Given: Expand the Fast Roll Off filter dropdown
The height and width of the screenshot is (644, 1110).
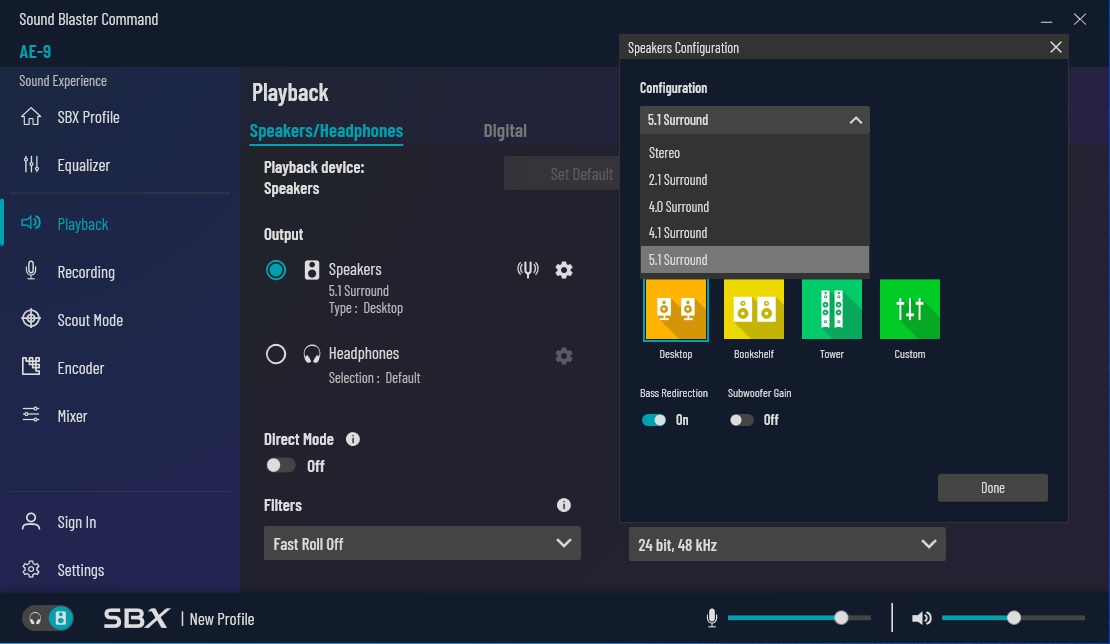Looking at the screenshot, I should [x=422, y=544].
